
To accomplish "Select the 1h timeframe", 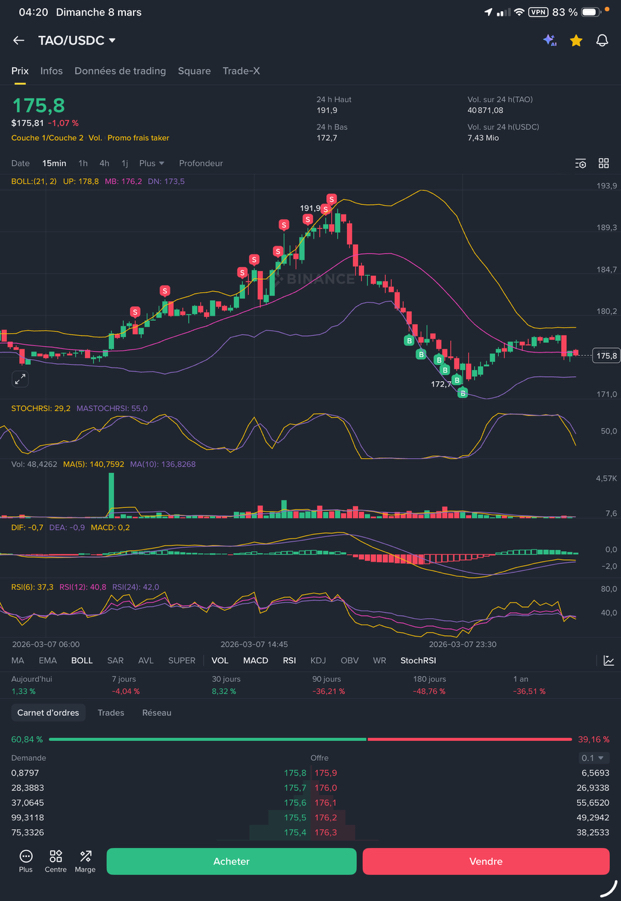I will [x=83, y=163].
